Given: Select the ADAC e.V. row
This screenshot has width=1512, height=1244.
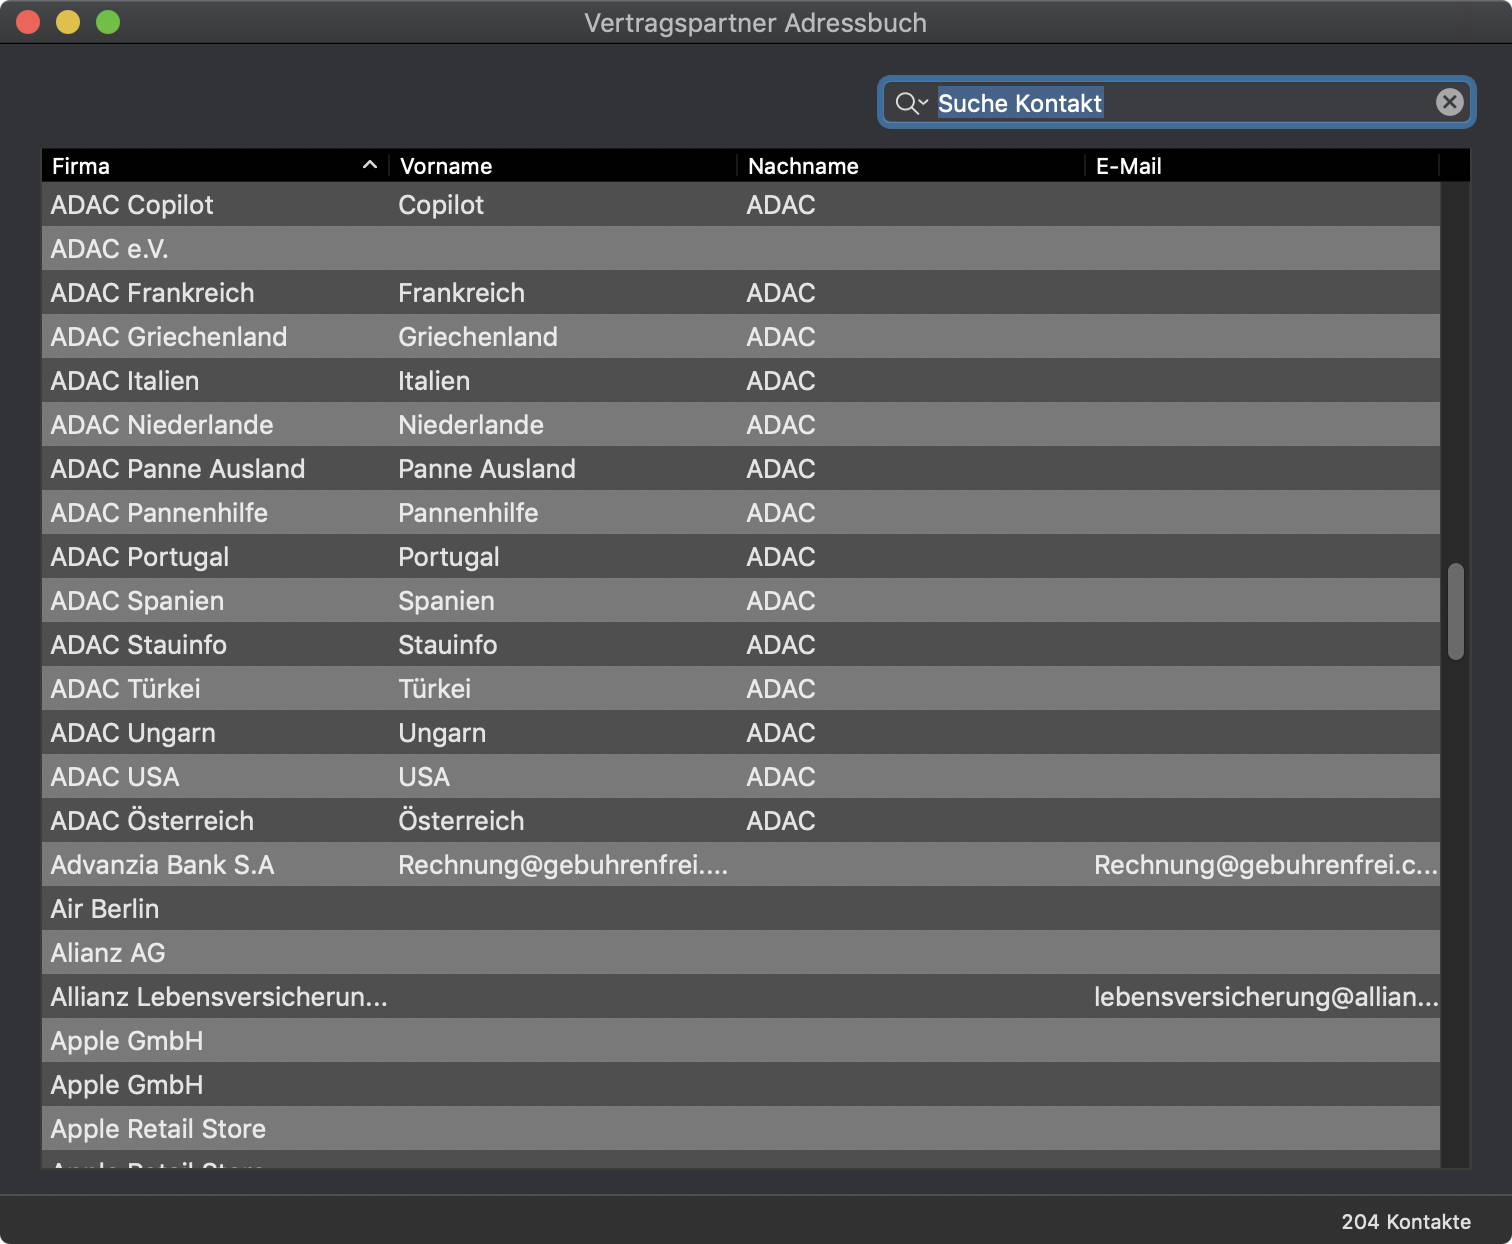Looking at the screenshot, I should point(741,248).
